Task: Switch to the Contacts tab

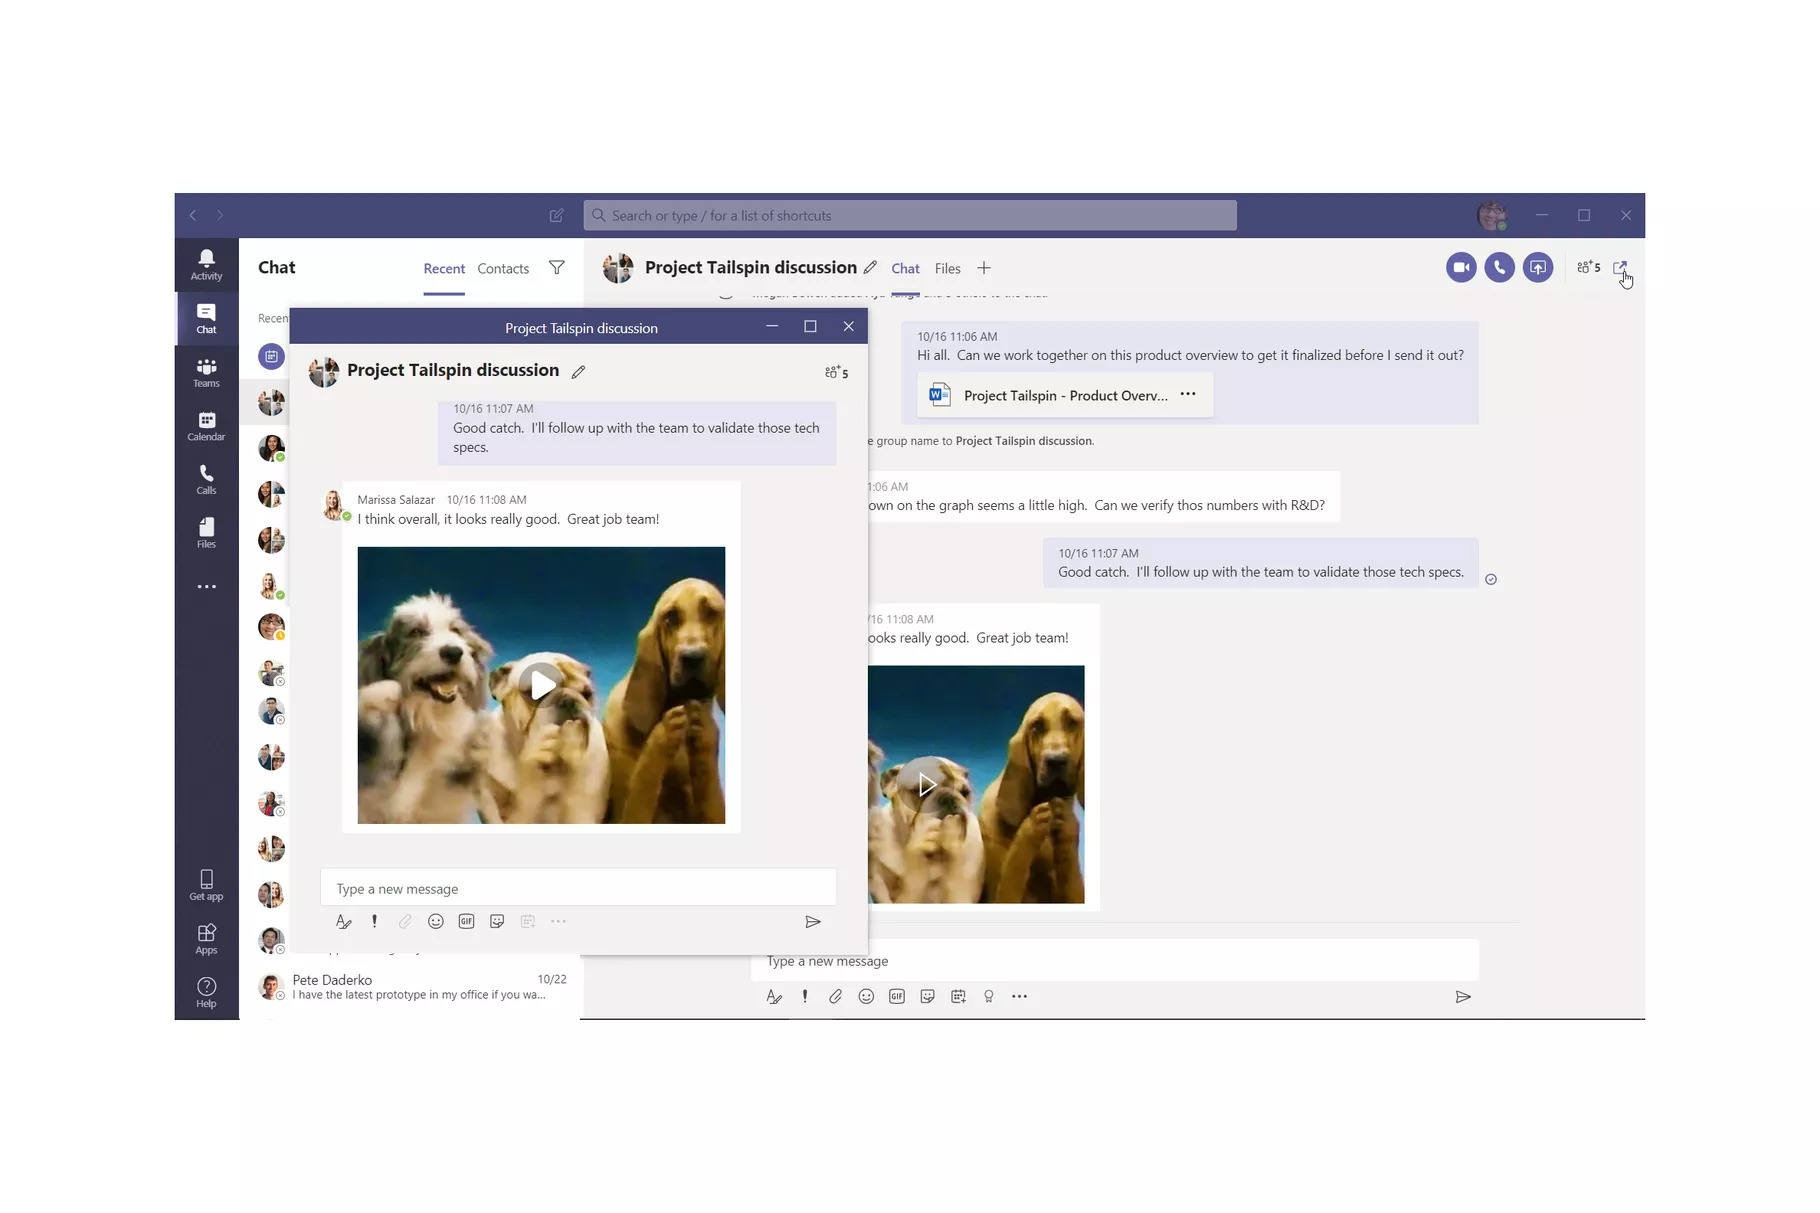Action: pos(503,269)
